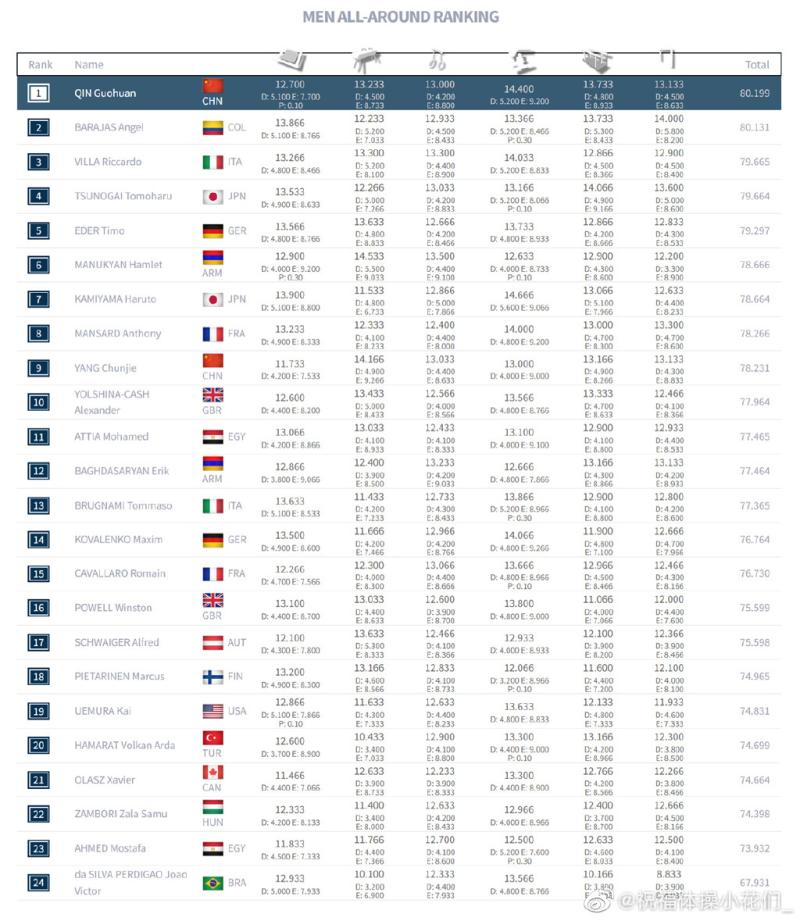Select the horizontal bar apparatus icon
The width and height of the screenshot is (800, 921).
click(x=667, y=57)
